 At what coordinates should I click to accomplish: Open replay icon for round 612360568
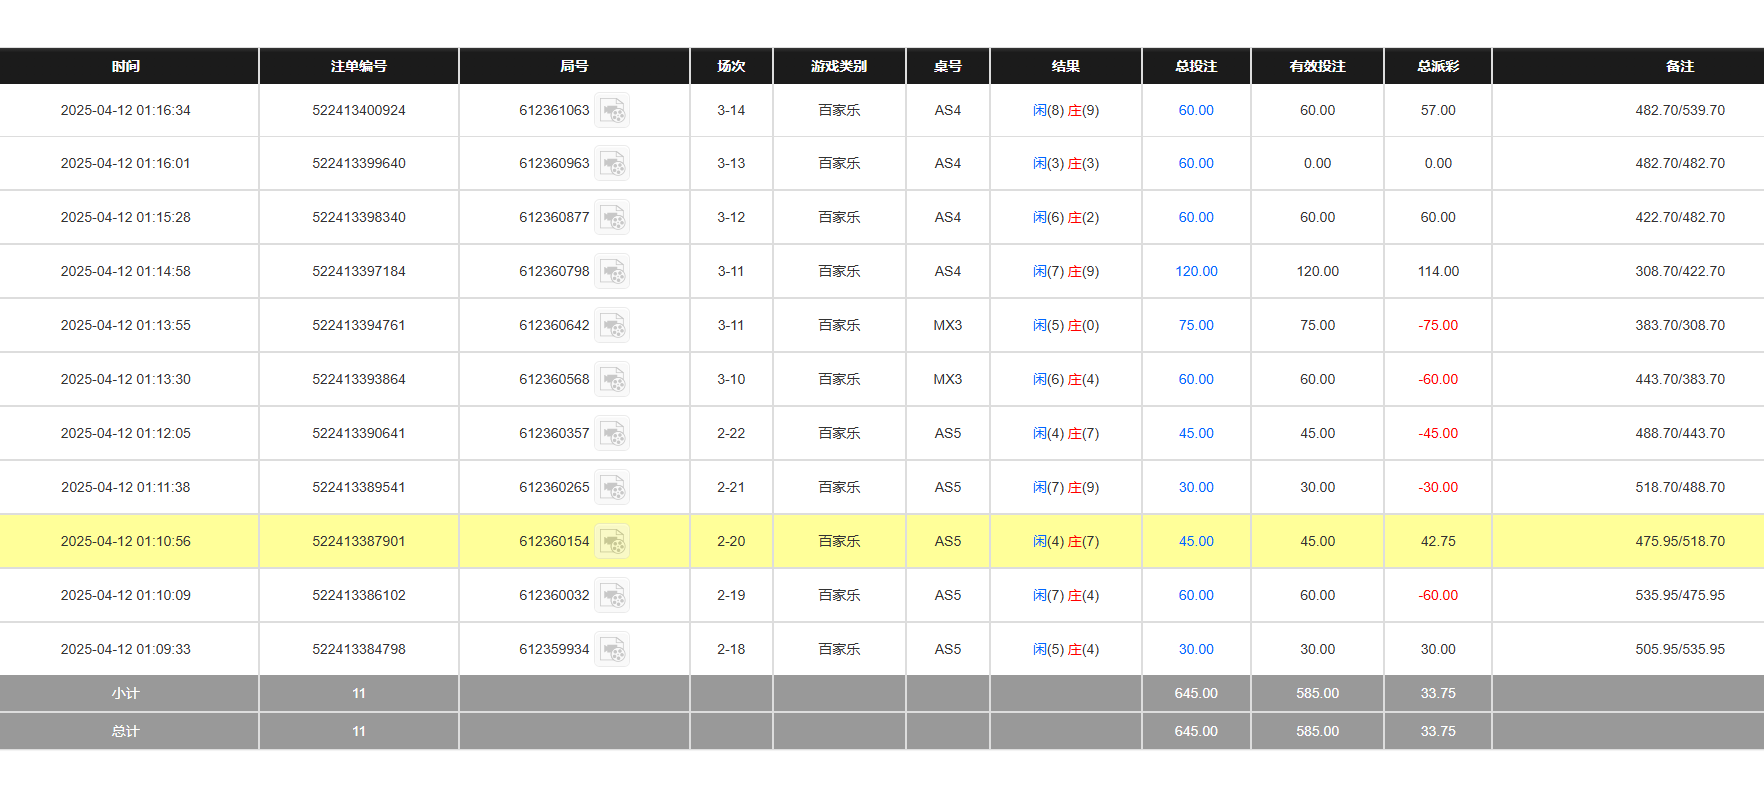[612, 379]
